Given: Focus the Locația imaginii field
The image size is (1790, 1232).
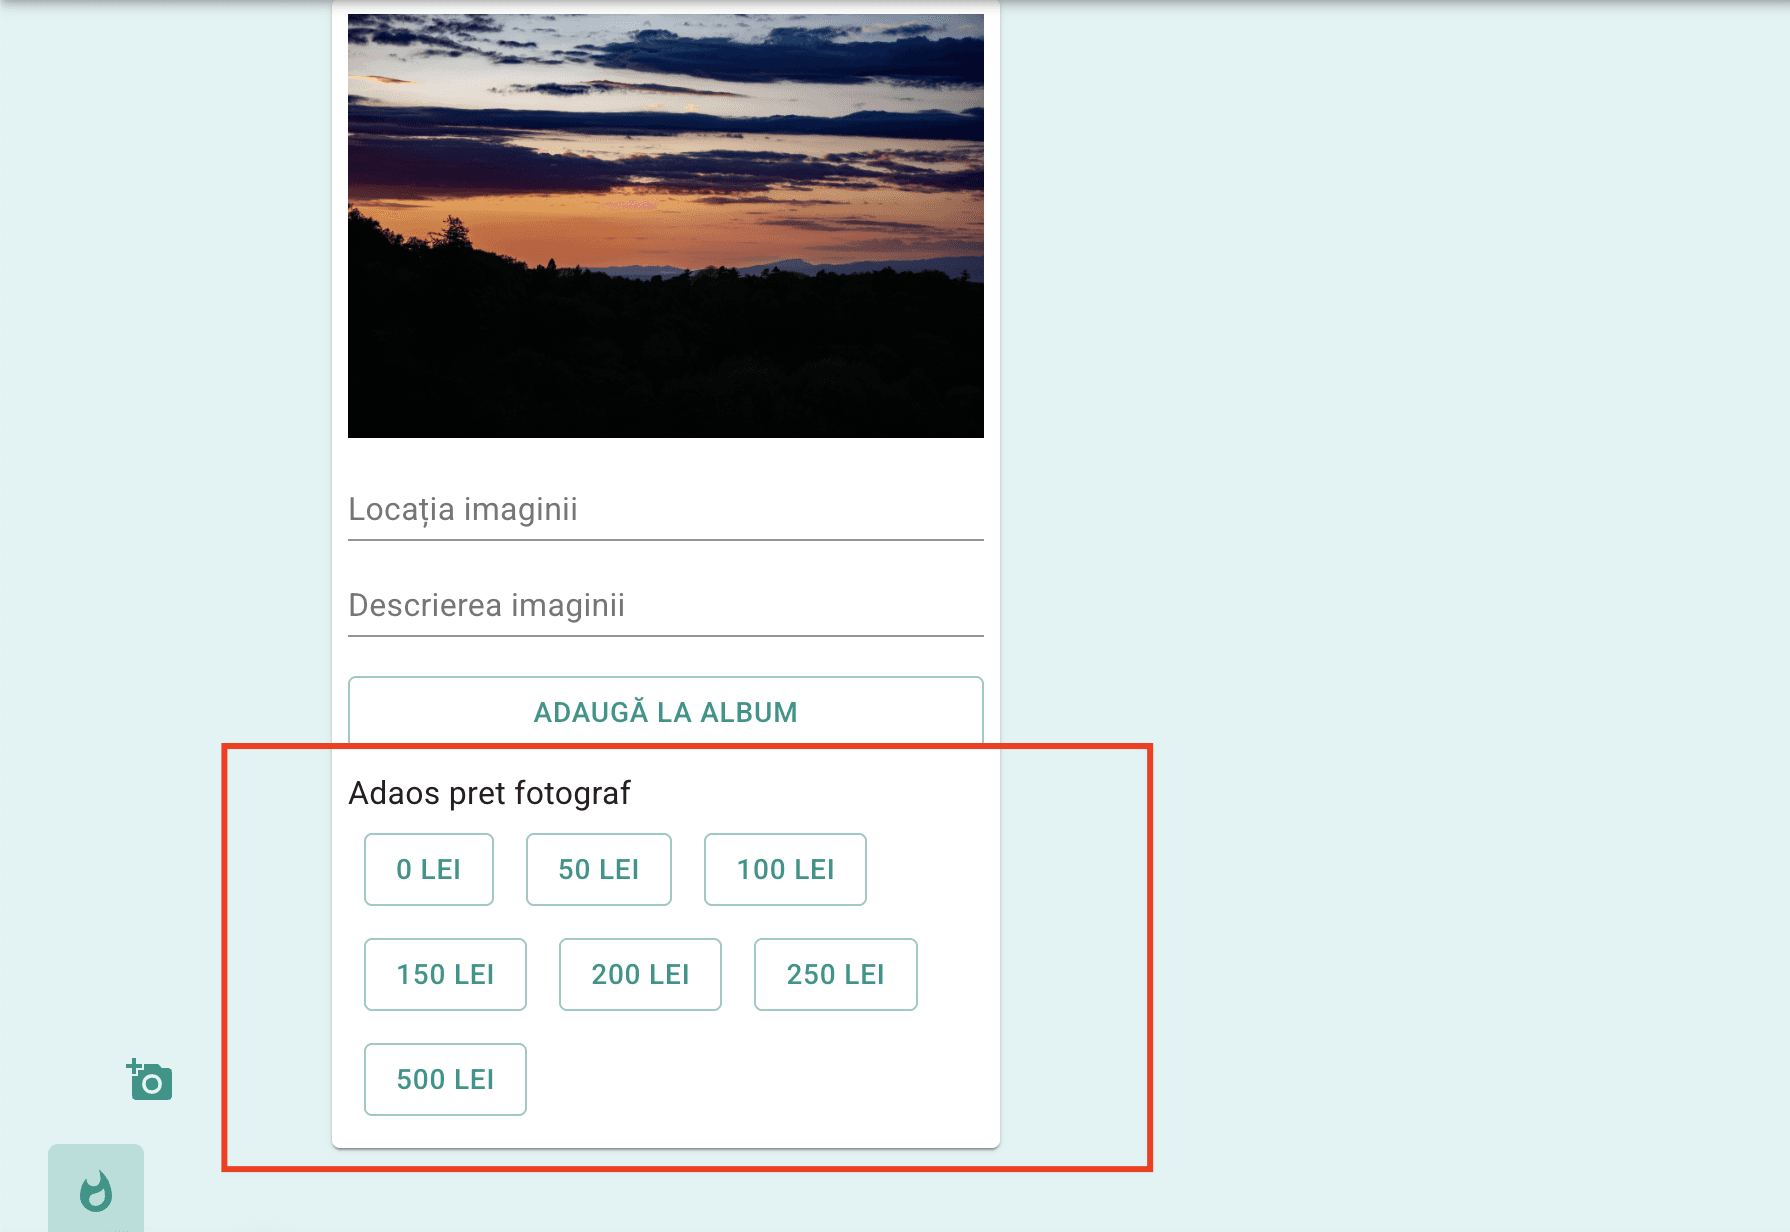Looking at the screenshot, I should (x=666, y=510).
